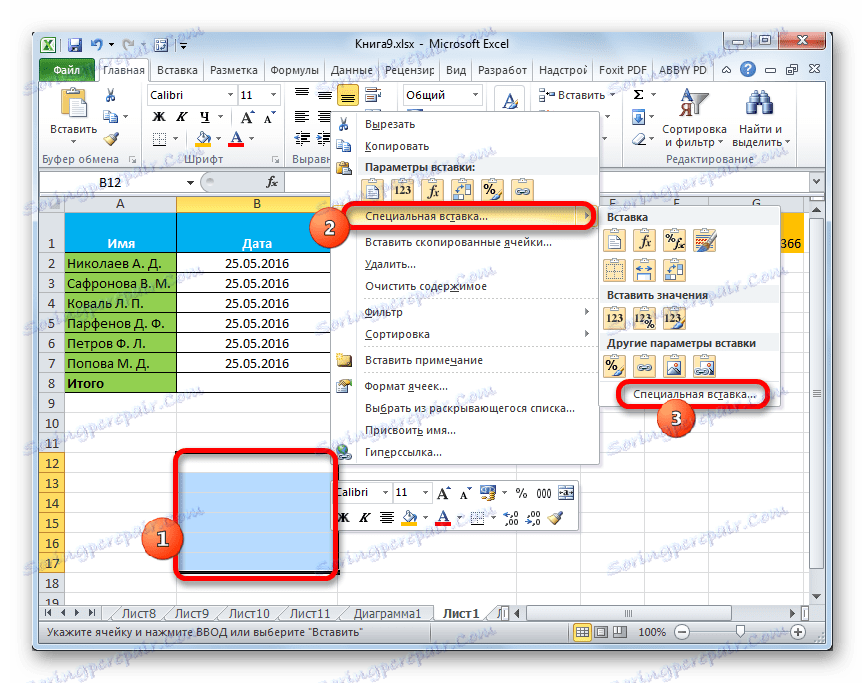Click the 'Вырезать' scissors icon in context menu

click(x=343, y=125)
